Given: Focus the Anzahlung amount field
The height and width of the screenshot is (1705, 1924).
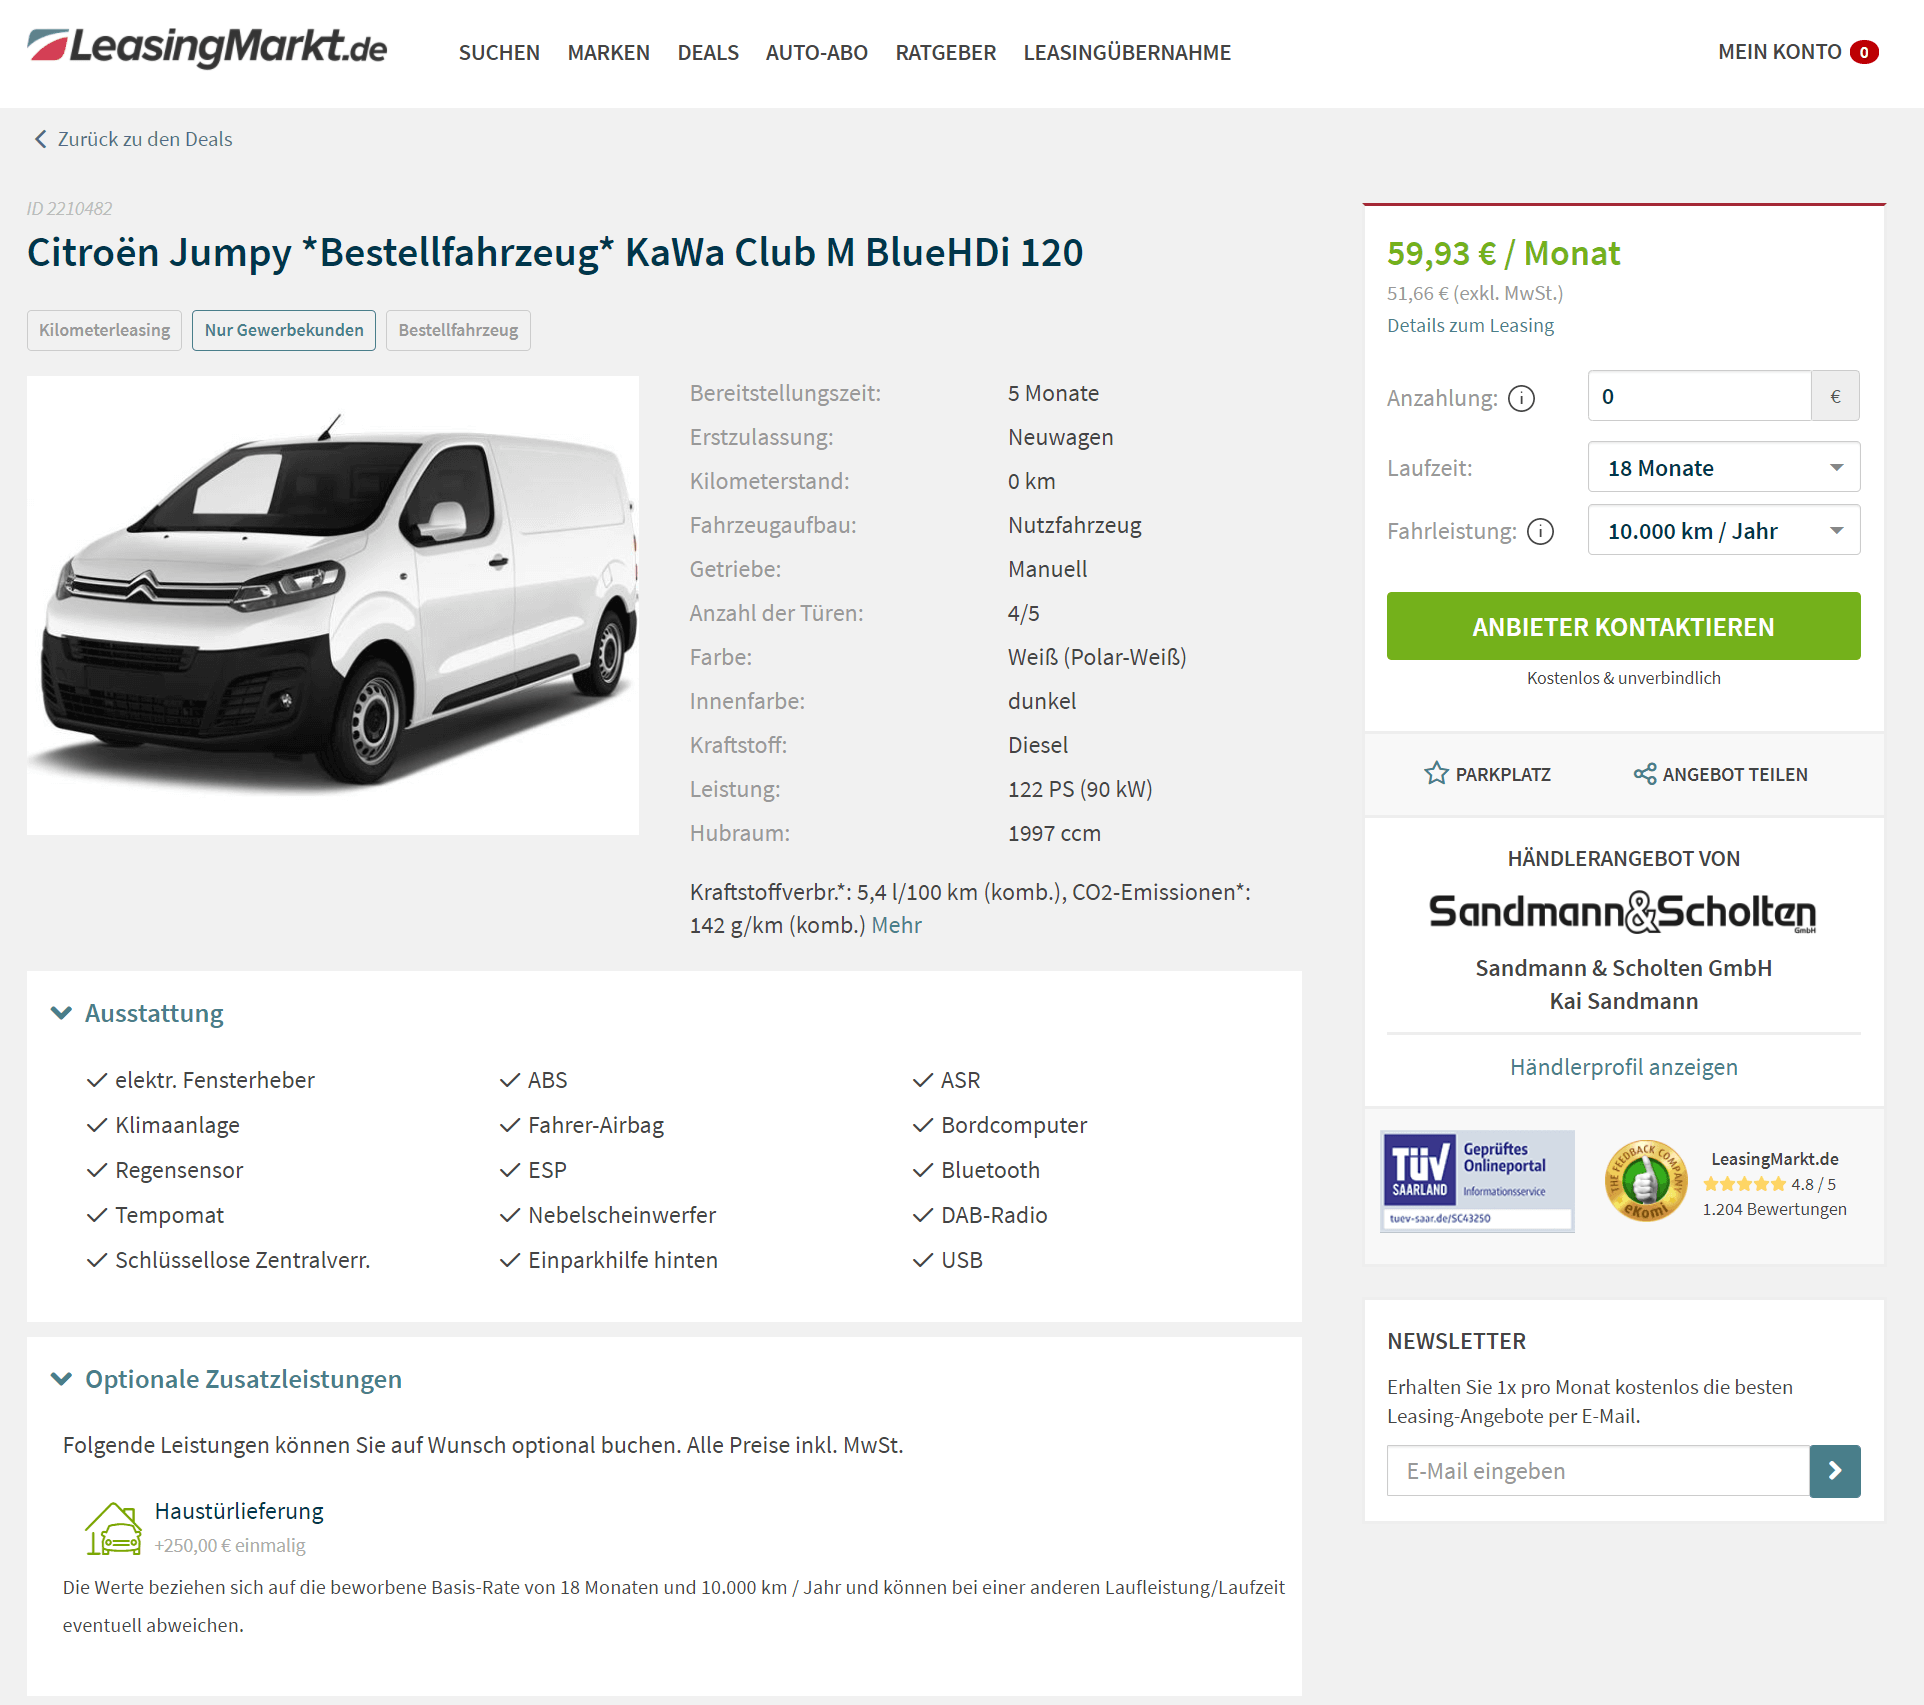Looking at the screenshot, I should click(x=1699, y=397).
